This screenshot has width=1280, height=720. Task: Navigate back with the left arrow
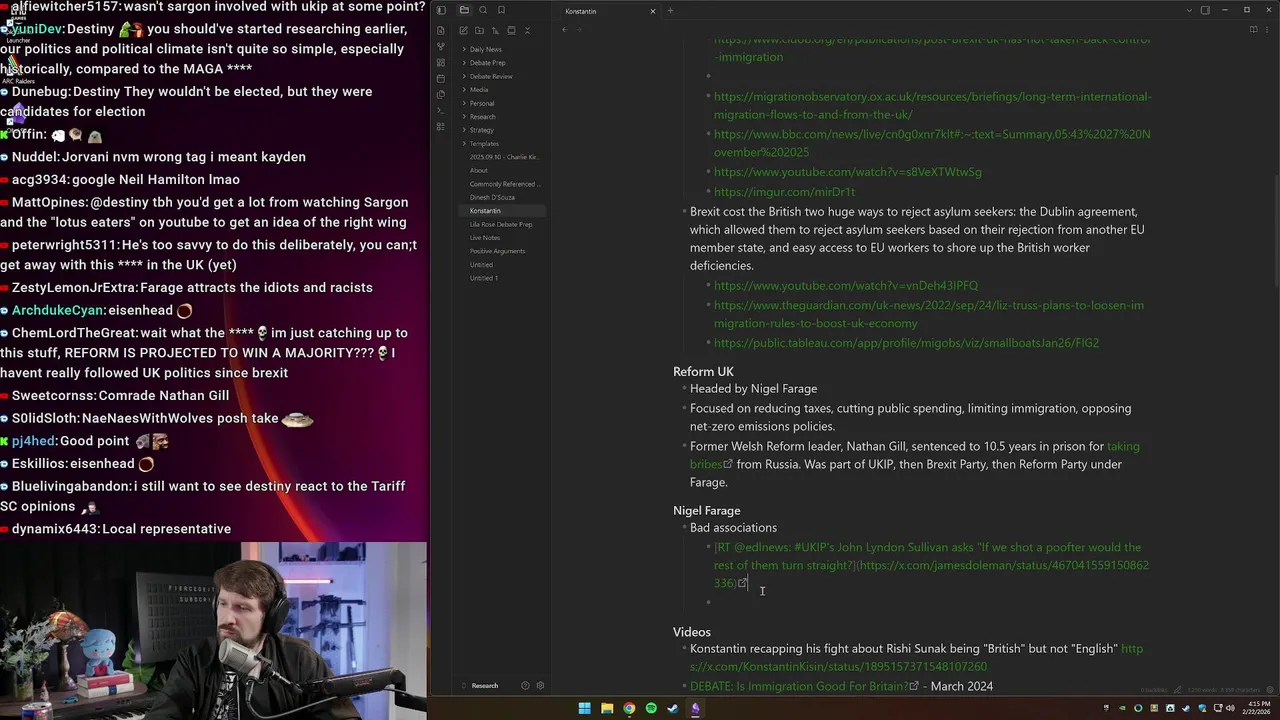tap(564, 30)
